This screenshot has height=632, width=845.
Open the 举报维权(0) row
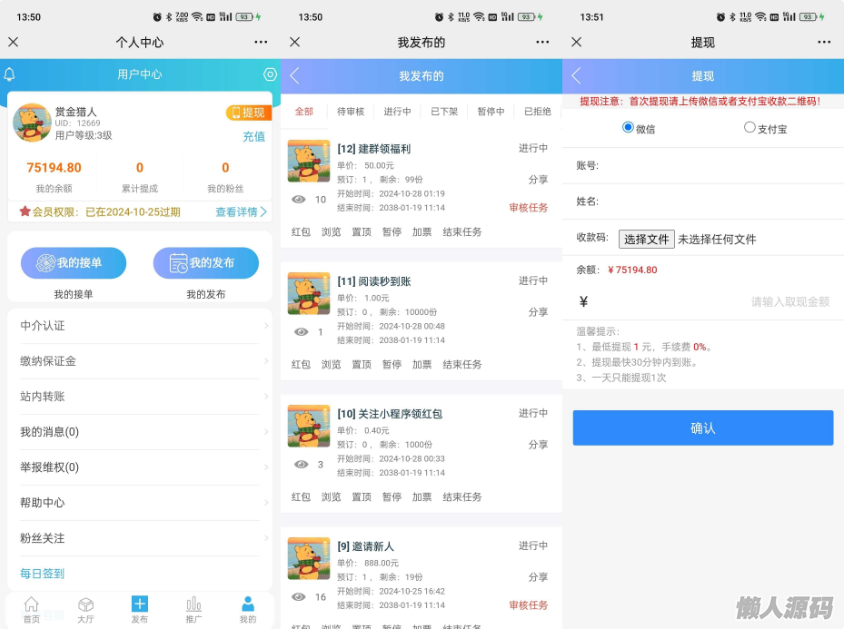tap(140, 467)
